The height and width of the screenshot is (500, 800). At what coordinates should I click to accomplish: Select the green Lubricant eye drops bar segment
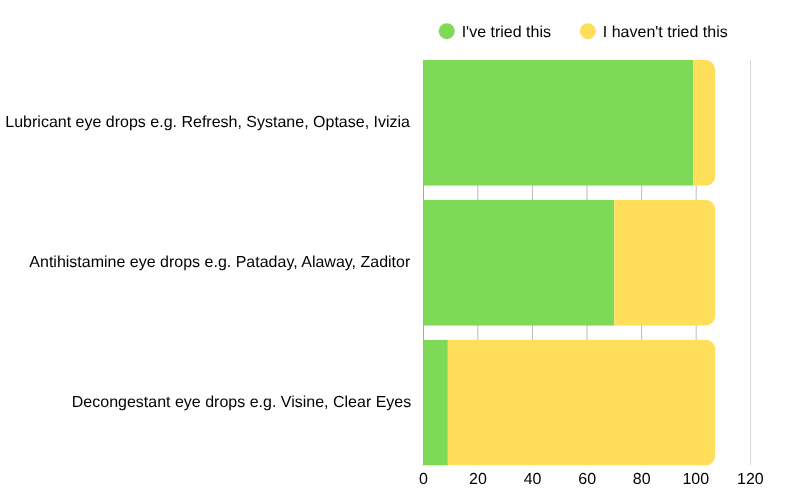(x=558, y=122)
